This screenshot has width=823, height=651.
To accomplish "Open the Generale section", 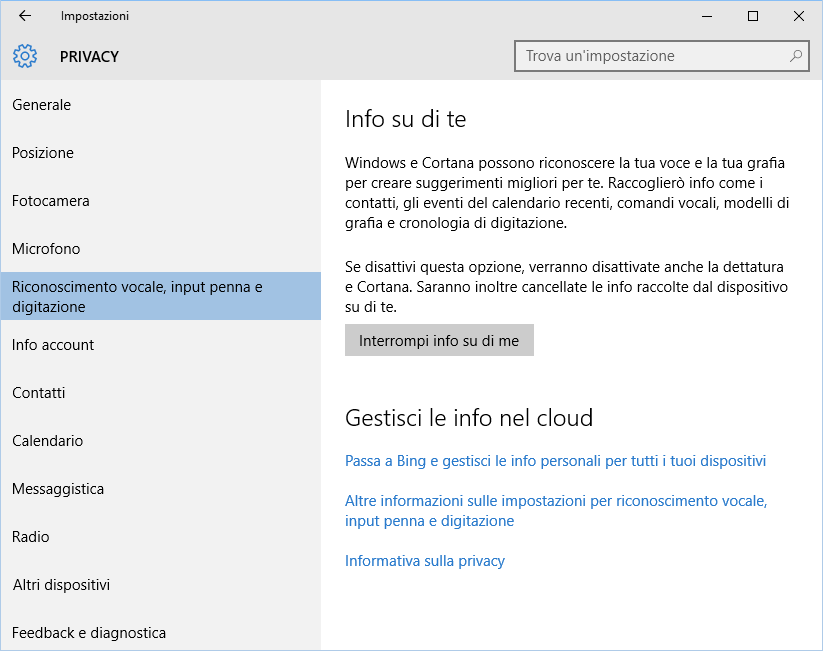I will point(161,105).
